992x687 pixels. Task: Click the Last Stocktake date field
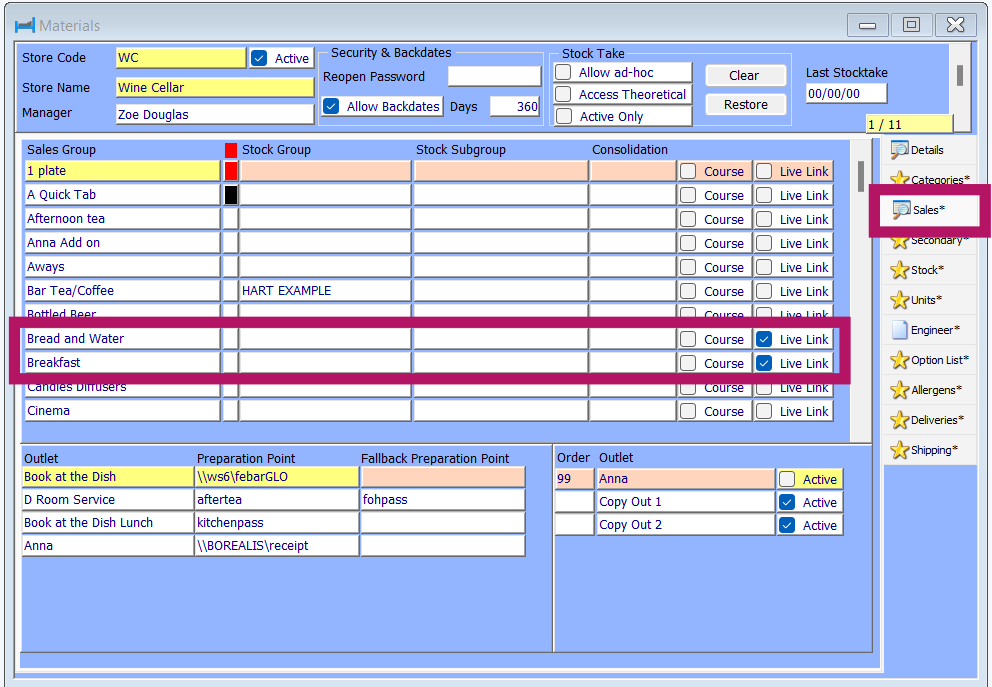coord(846,94)
